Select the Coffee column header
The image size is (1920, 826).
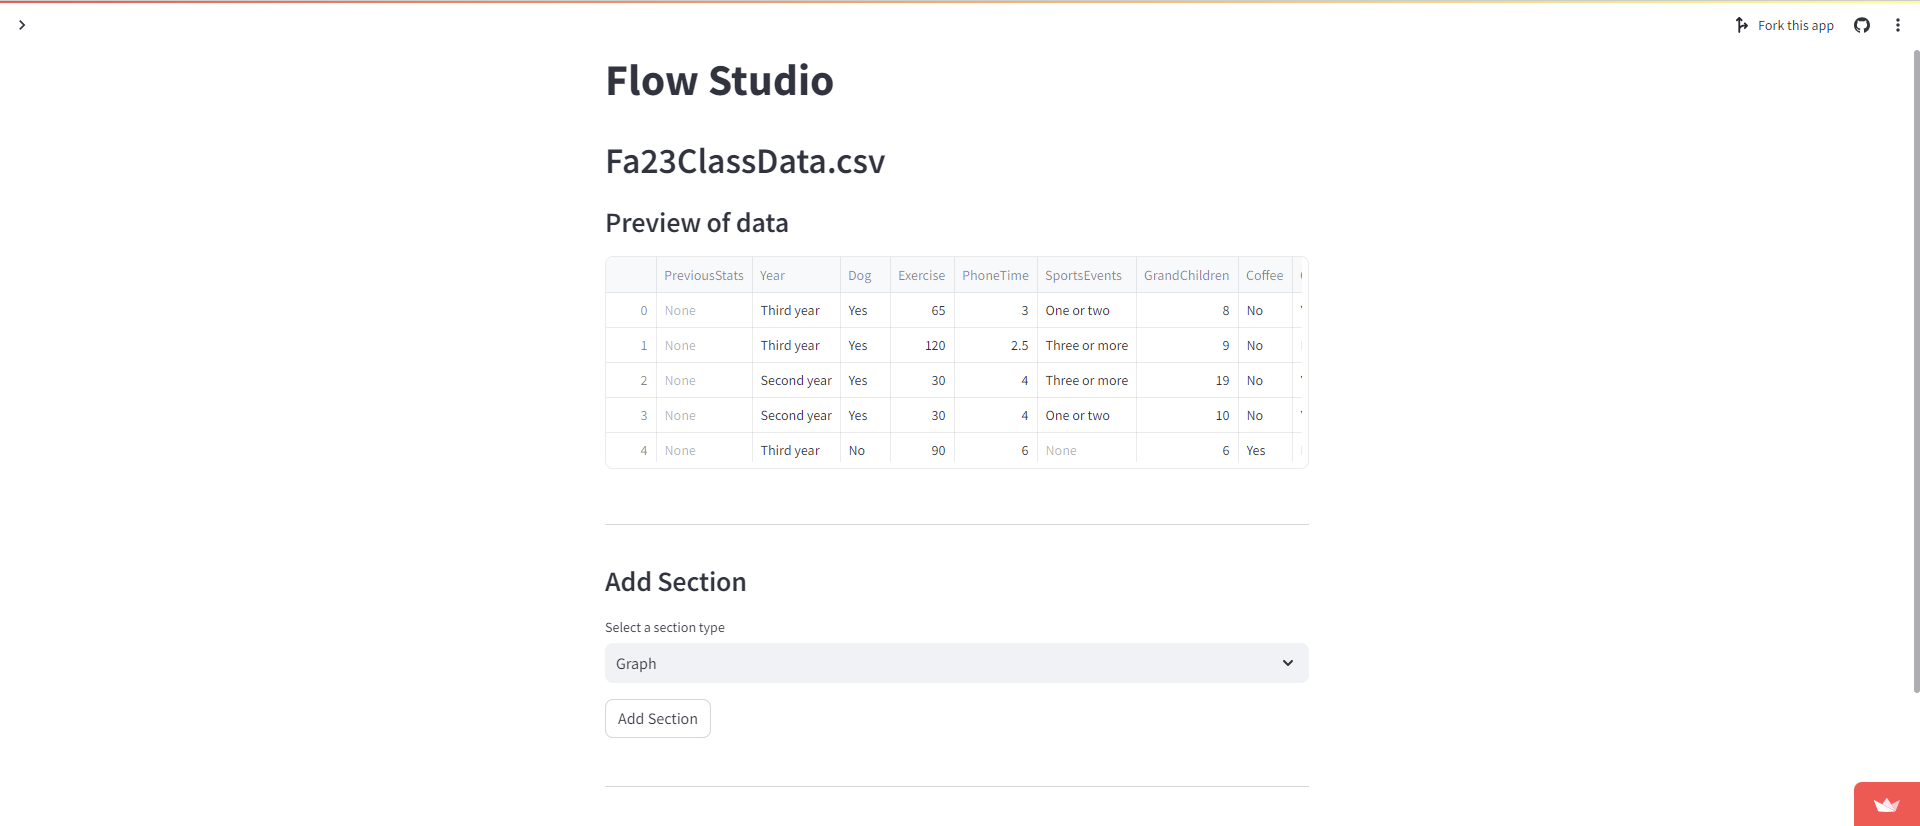[x=1264, y=275]
